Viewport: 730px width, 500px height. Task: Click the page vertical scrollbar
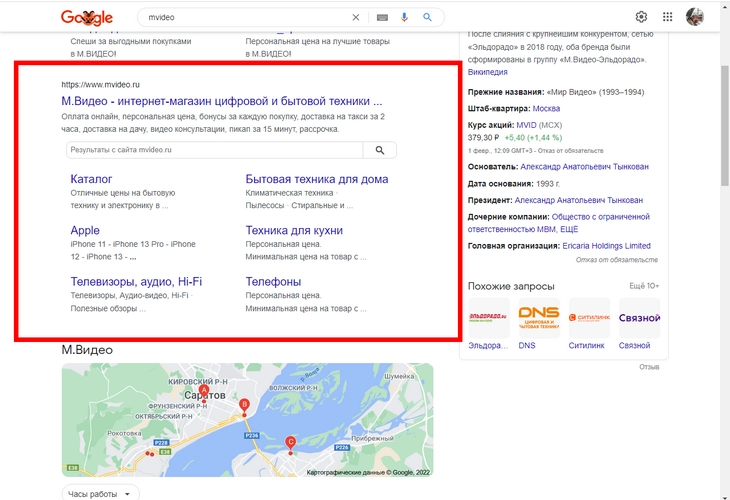[724, 126]
